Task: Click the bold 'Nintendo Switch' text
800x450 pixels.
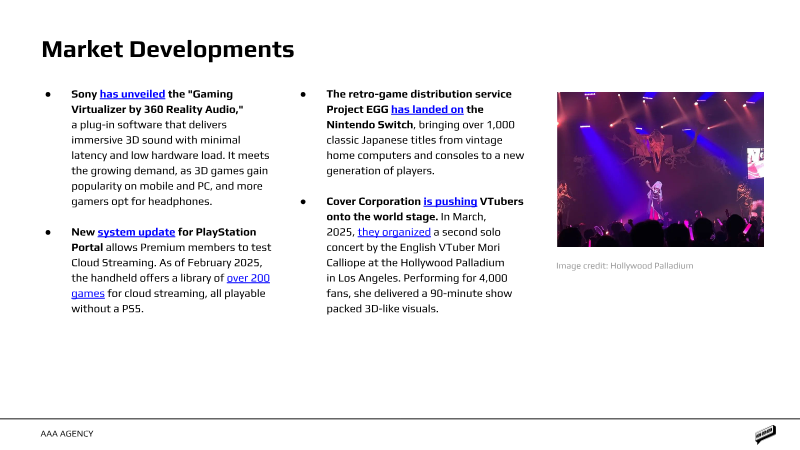Action: pos(369,124)
